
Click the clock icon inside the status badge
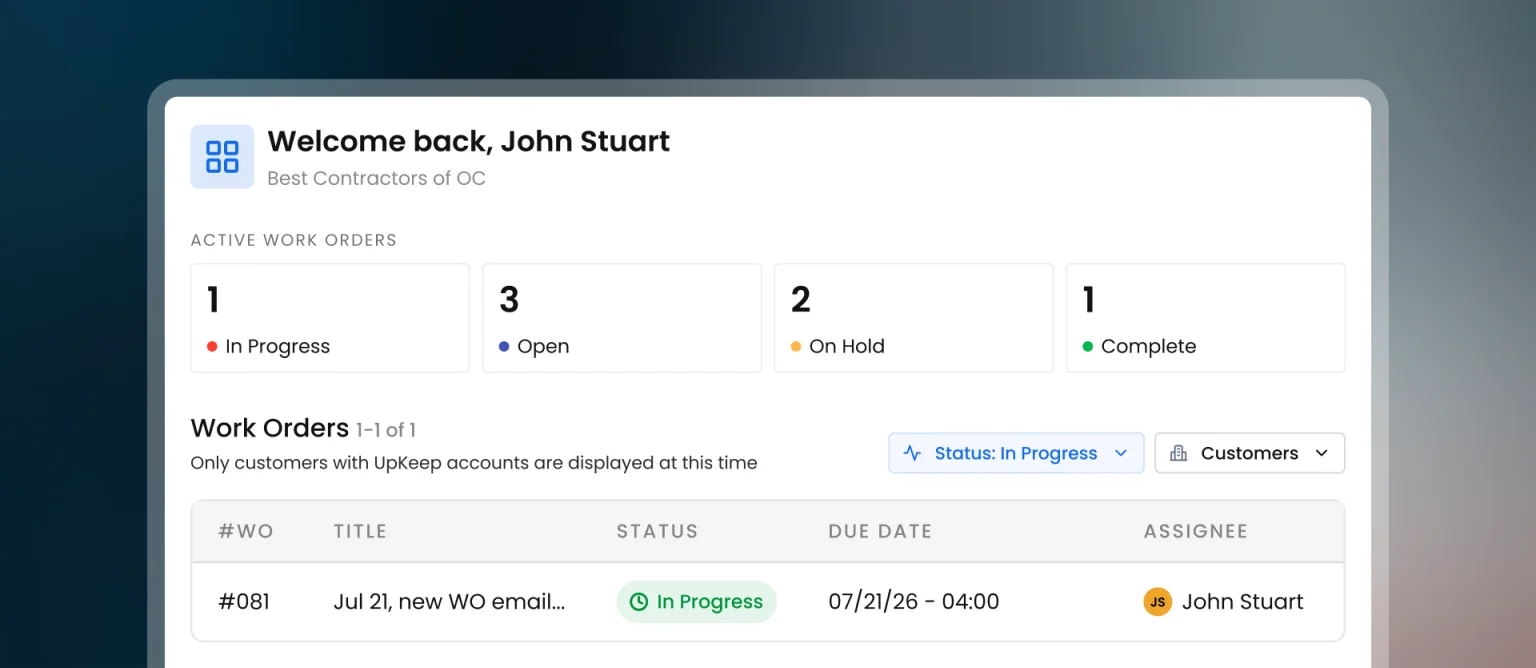[639, 602]
